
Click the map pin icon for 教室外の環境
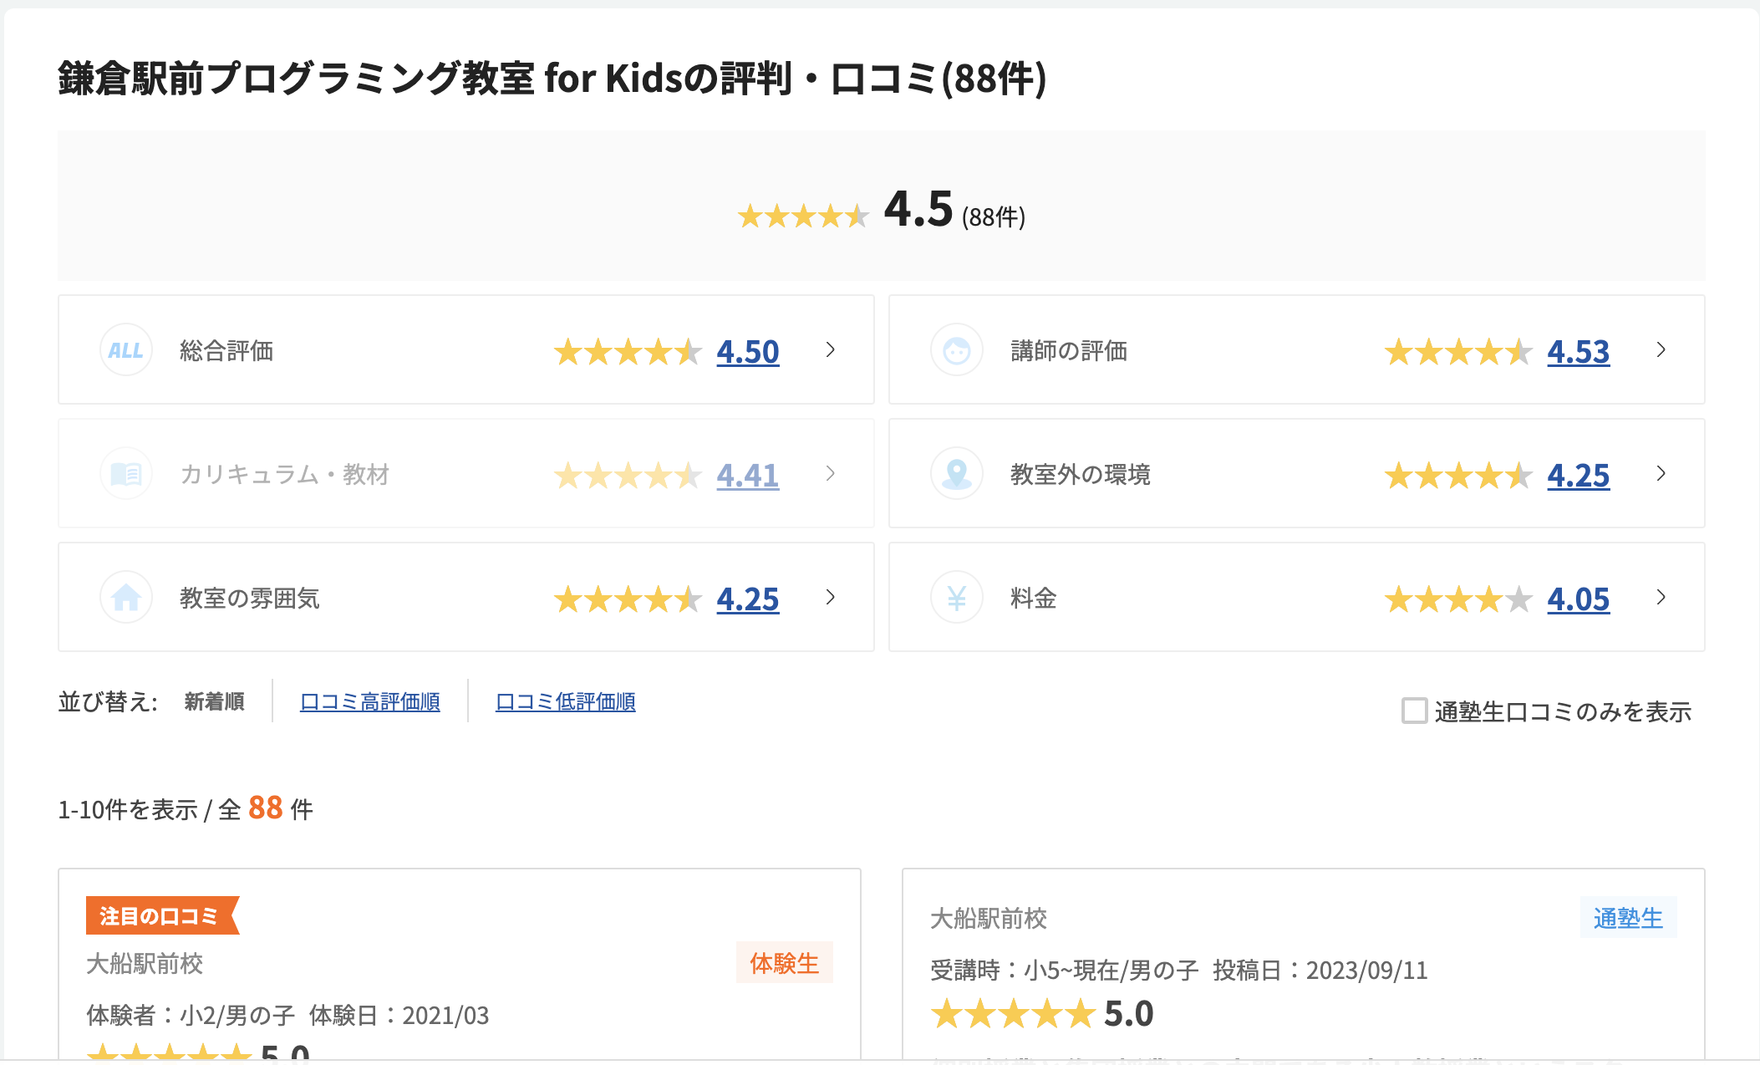[x=956, y=474]
